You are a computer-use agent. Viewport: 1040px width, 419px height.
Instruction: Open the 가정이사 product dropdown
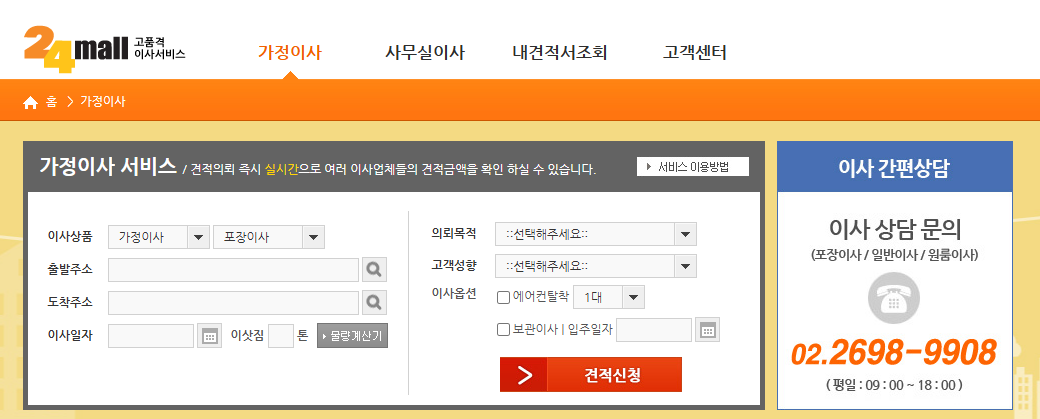(x=159, y=237)
